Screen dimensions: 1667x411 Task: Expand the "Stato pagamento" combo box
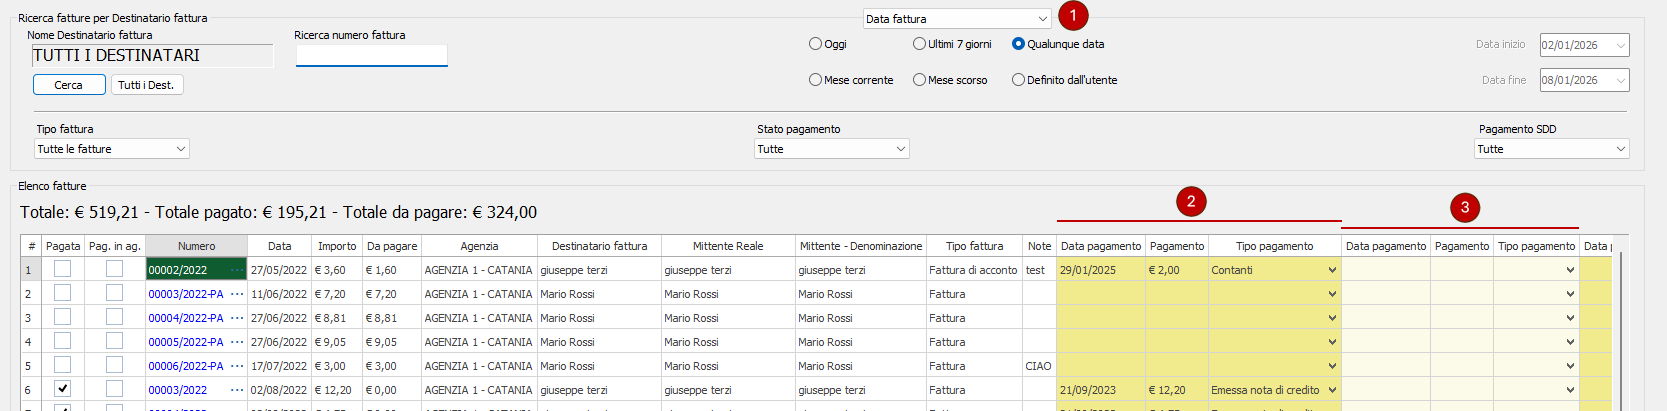pyautogui.click(x=831, y=149)
